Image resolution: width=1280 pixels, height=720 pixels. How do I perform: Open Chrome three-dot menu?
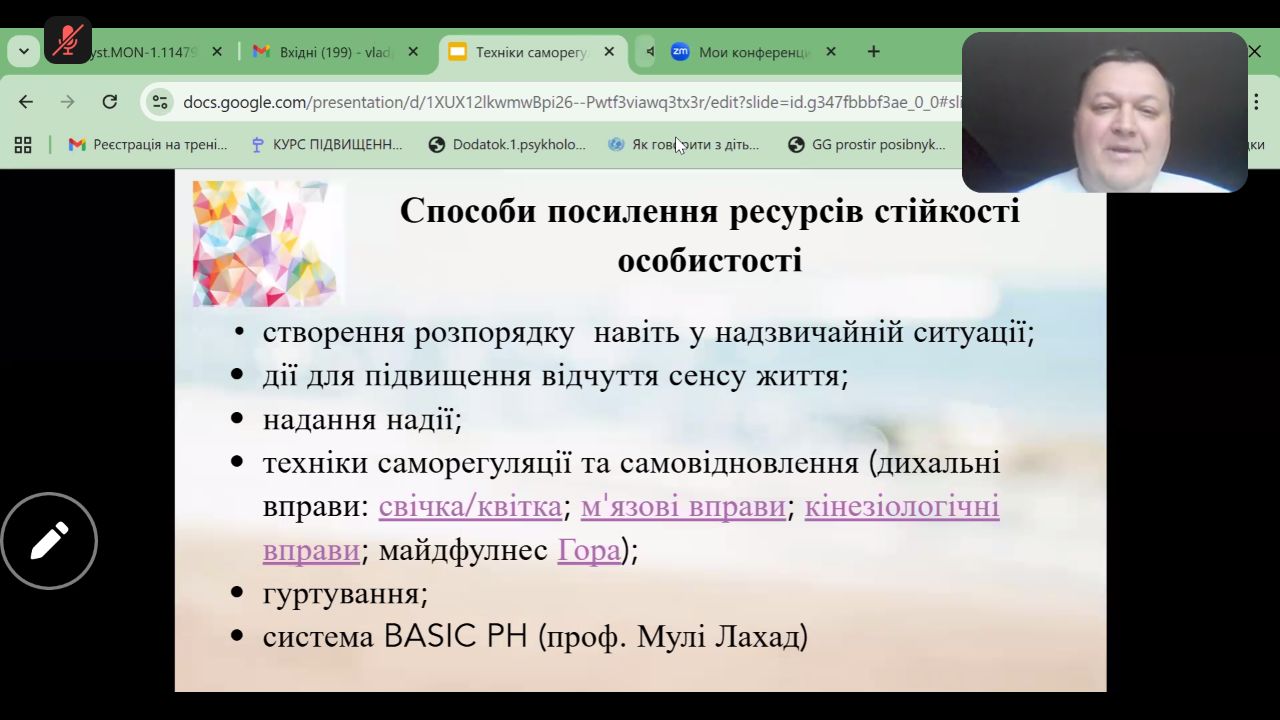click(x=1256, y=102)
